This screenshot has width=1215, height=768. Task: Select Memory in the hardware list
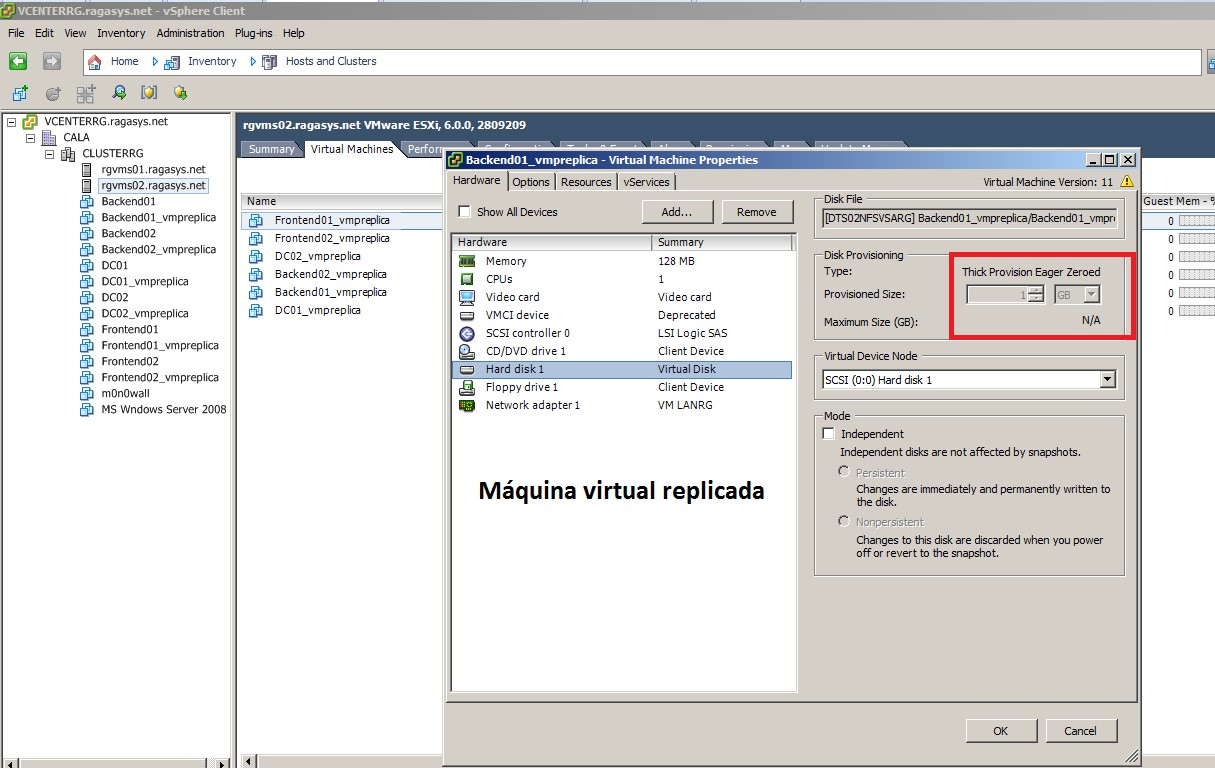point(622,261)
